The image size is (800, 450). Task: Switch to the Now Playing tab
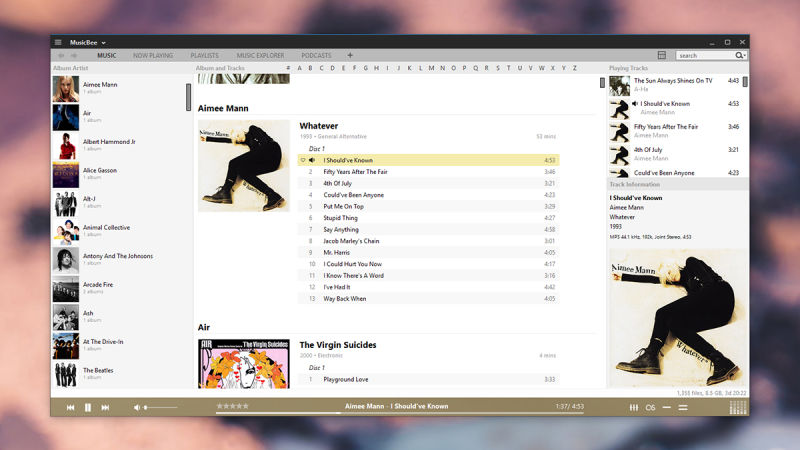pos(153,55)
